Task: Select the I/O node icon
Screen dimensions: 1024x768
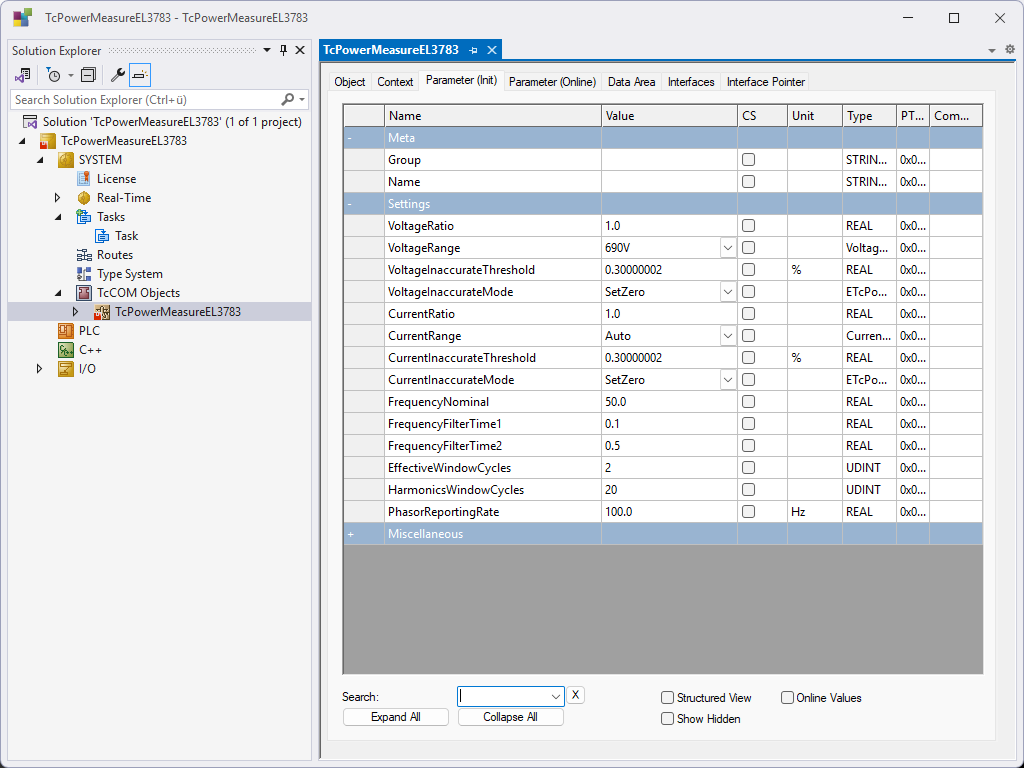Action: coord(65,368)
